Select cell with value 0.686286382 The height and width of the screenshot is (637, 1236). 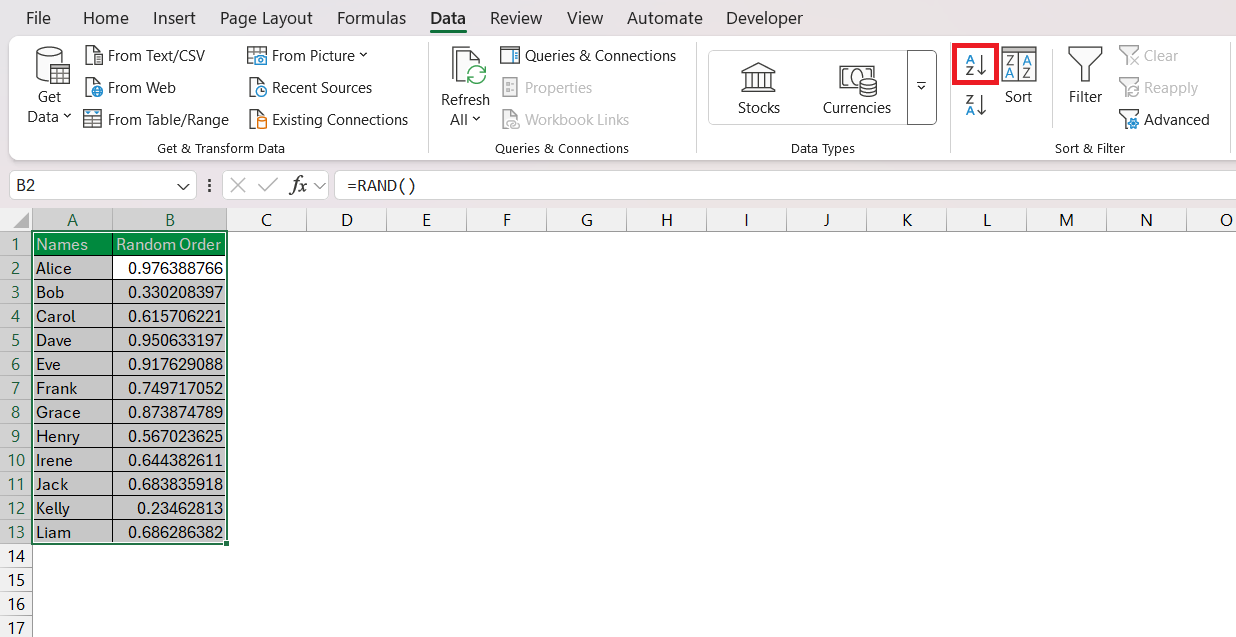pyautogui.click(x=170, y=532)
